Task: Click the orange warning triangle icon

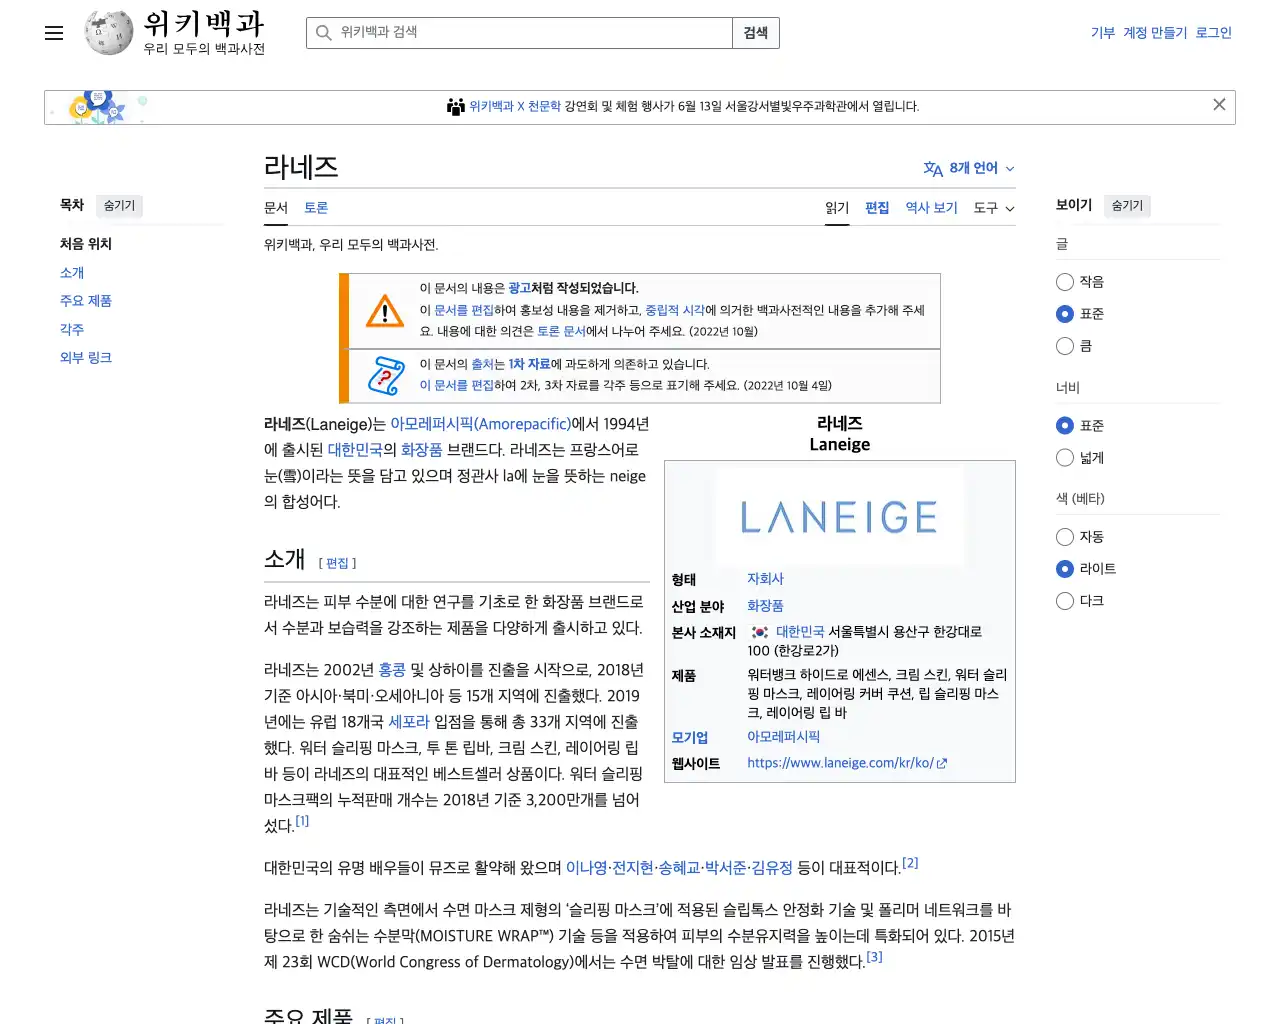Action: click(385, 311)
